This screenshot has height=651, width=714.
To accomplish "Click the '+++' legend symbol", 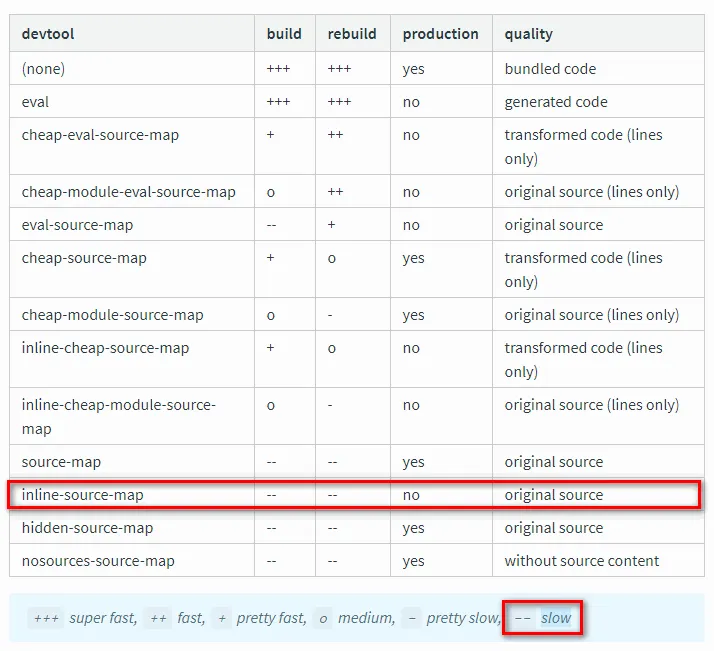I will click(x=46, y=618).
